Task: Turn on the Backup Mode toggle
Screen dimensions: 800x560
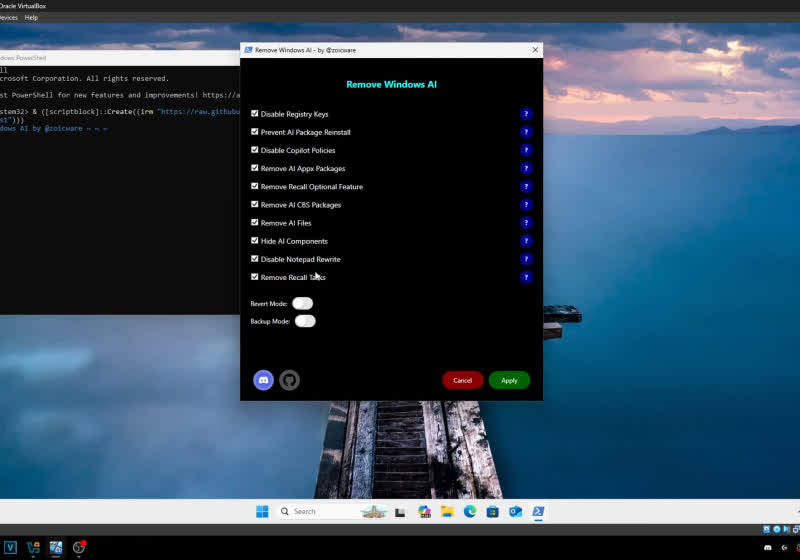Action: (305, 321)
